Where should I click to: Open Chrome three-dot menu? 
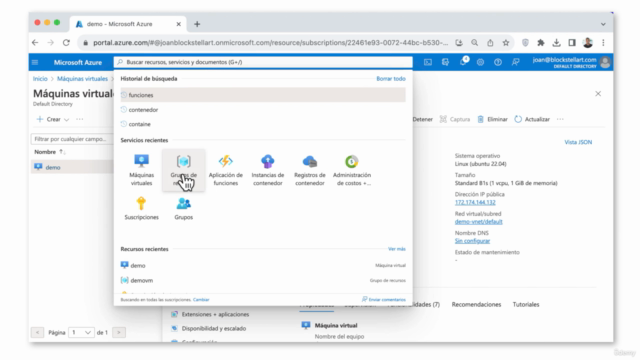tap(603, 42)
